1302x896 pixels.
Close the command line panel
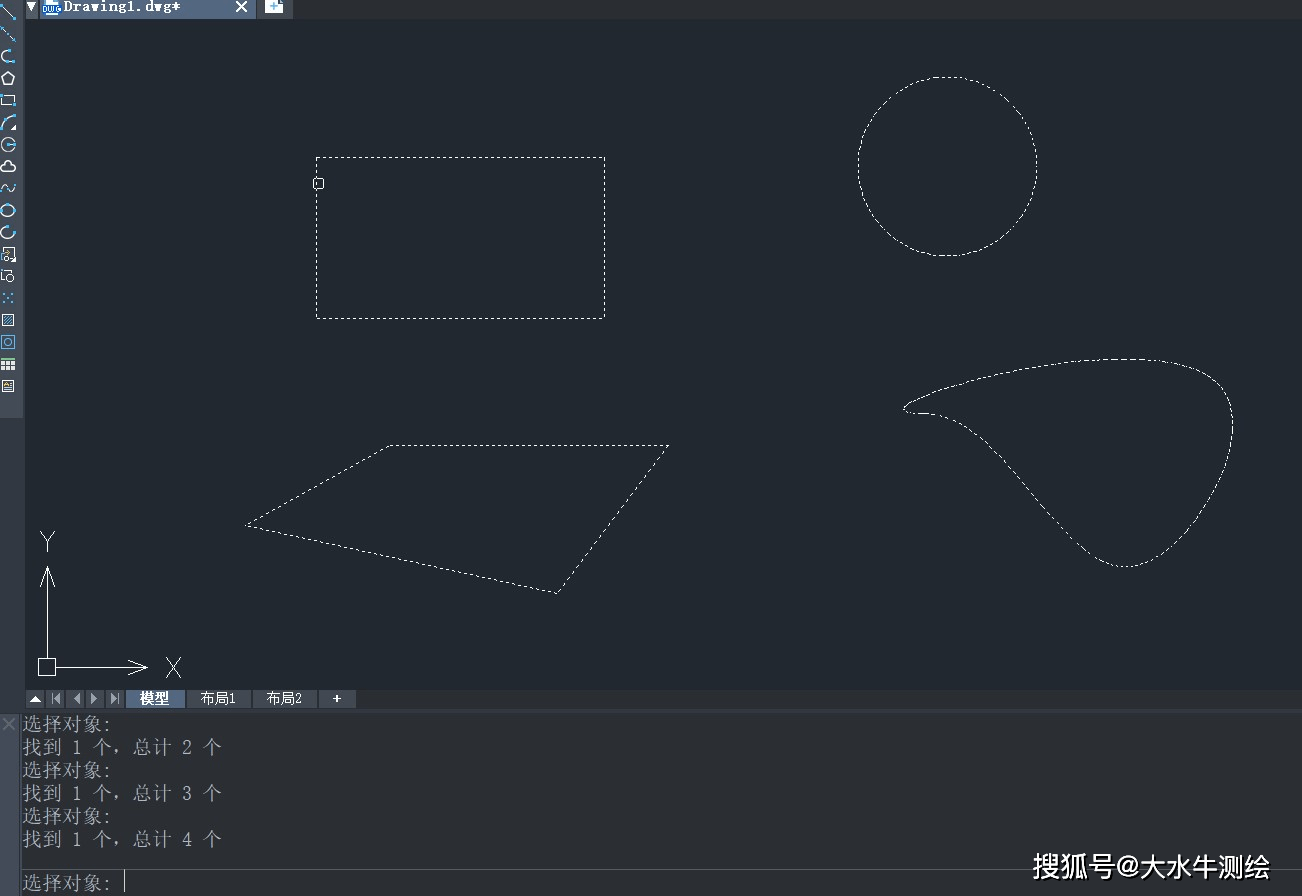pos(9,723)
